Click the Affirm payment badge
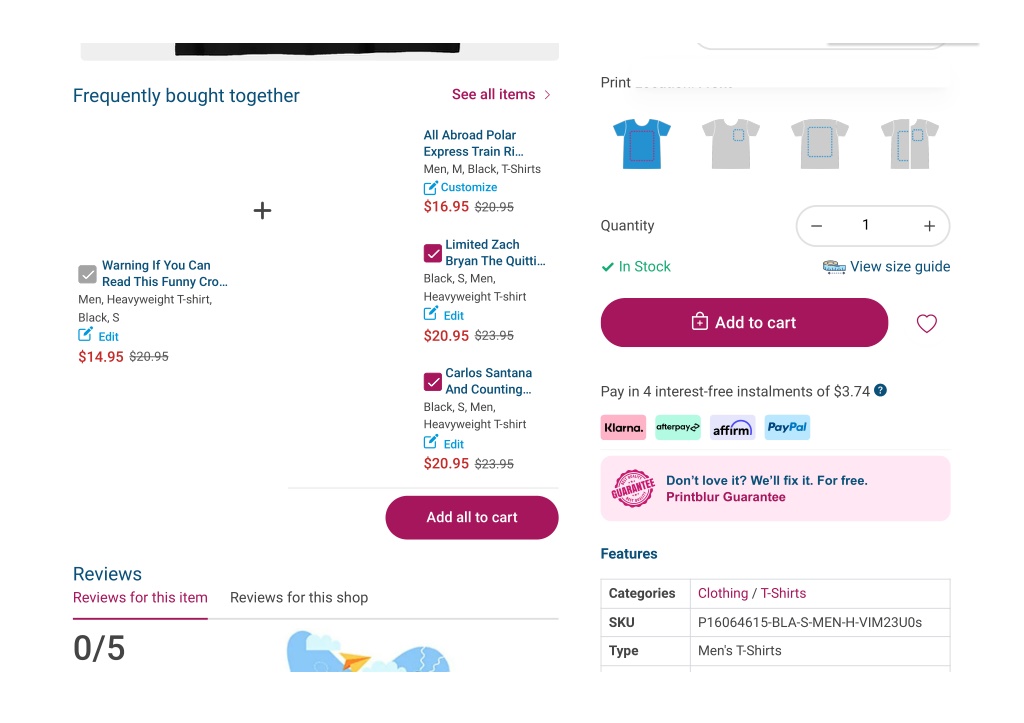 (x=732, y=427)
